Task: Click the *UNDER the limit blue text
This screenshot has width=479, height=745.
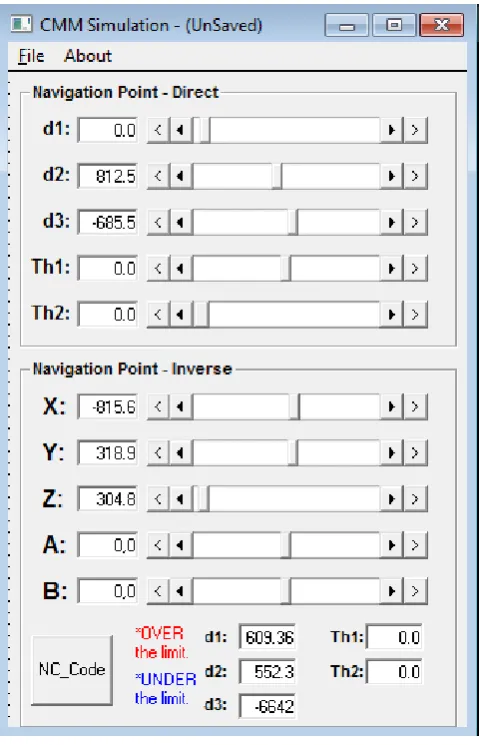Action: point(165,688)
